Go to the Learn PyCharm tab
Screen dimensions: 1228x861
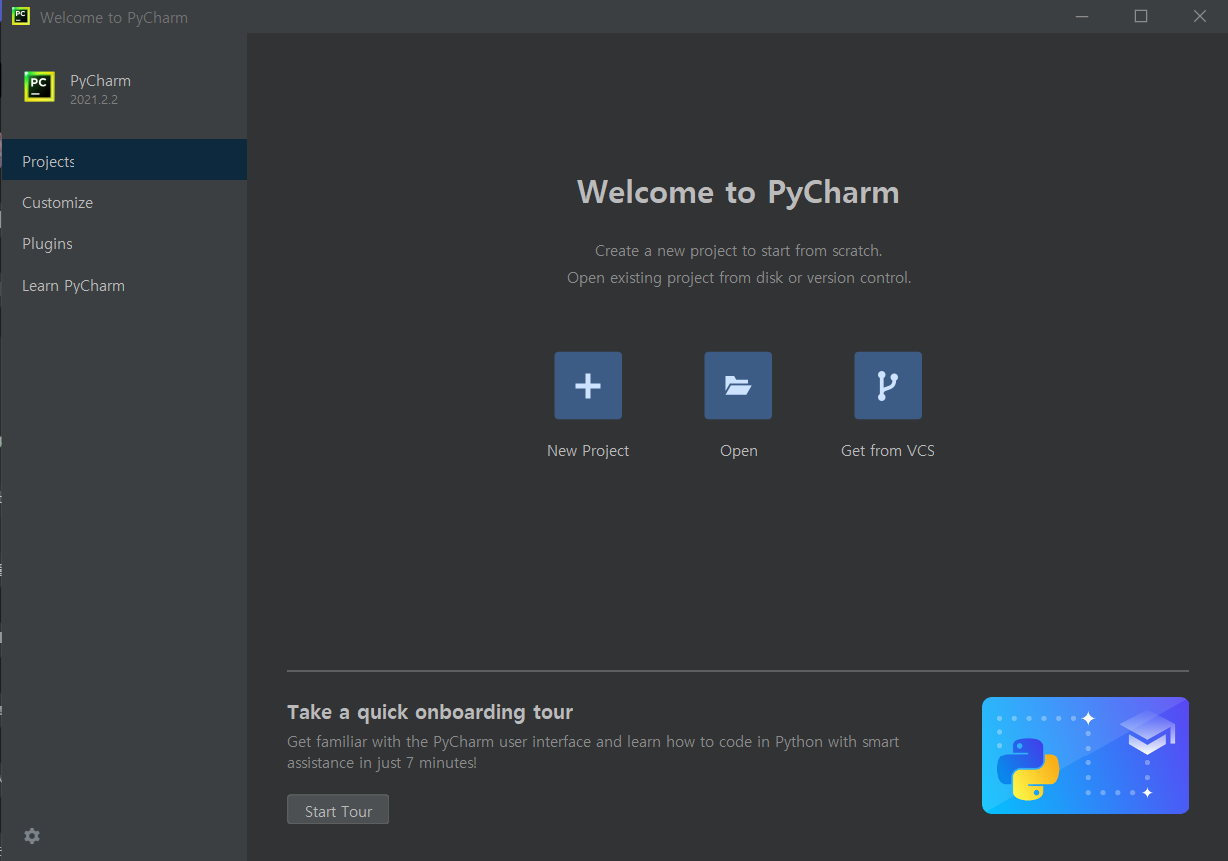(124, 286)
